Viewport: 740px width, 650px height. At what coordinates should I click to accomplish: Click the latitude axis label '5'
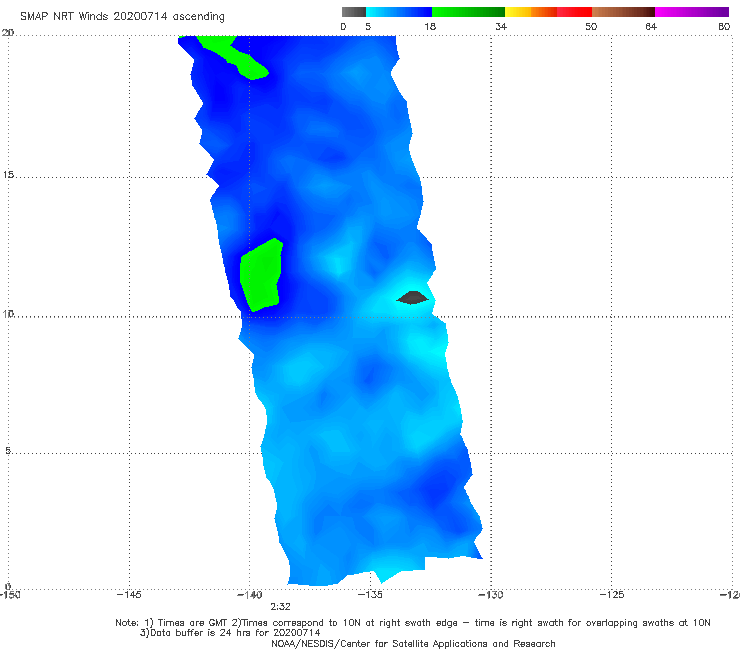(8, 450)
